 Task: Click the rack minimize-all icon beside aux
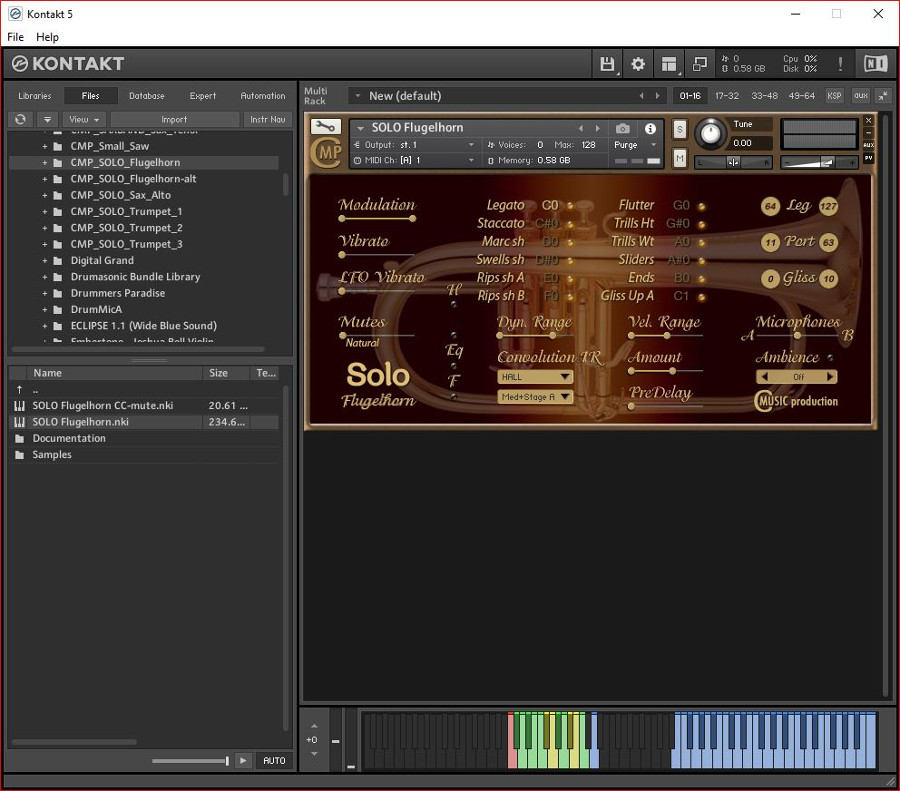(x=884, y=96)
